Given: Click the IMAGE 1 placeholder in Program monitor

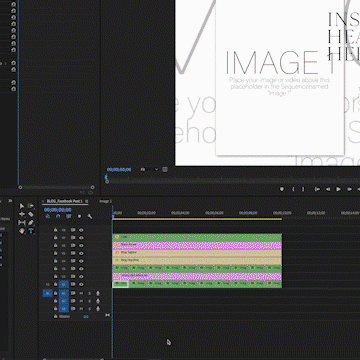Looking at the screenshot, I should coord(279,77).
